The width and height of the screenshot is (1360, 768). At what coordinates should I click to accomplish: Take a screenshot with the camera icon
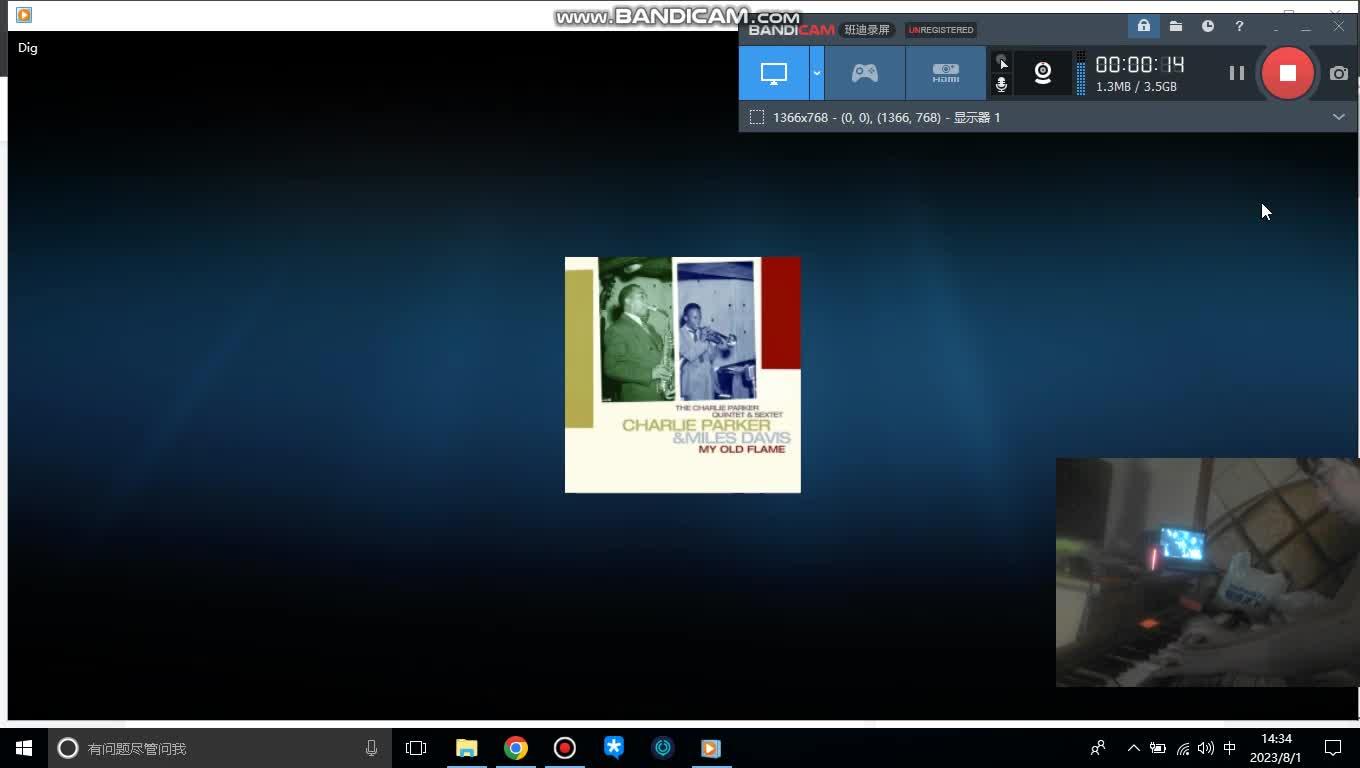1339,73
